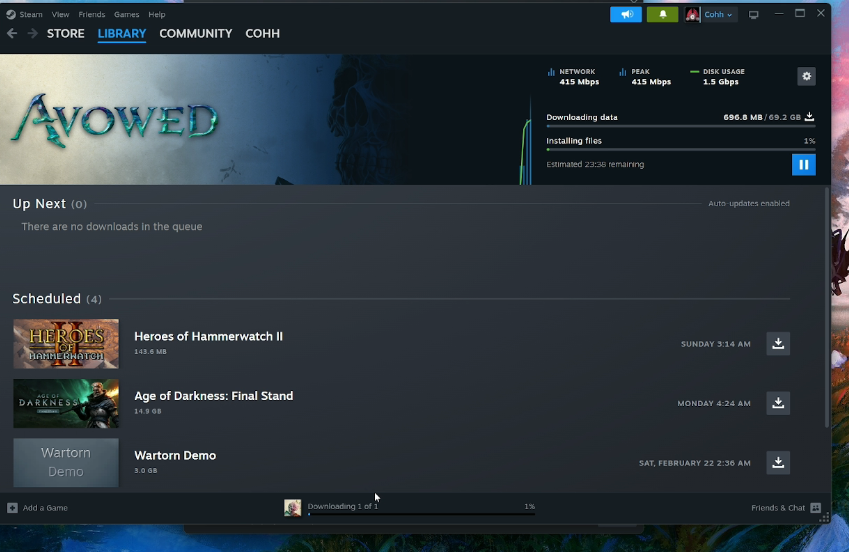Click the Add a Game label

[45, 508]
